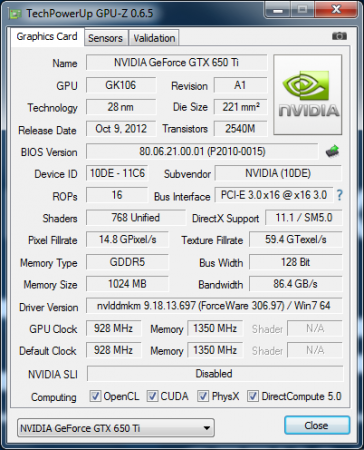The image size is (364, 450).
Task: Click the camera screenshot icon
Action: point(339,36)
